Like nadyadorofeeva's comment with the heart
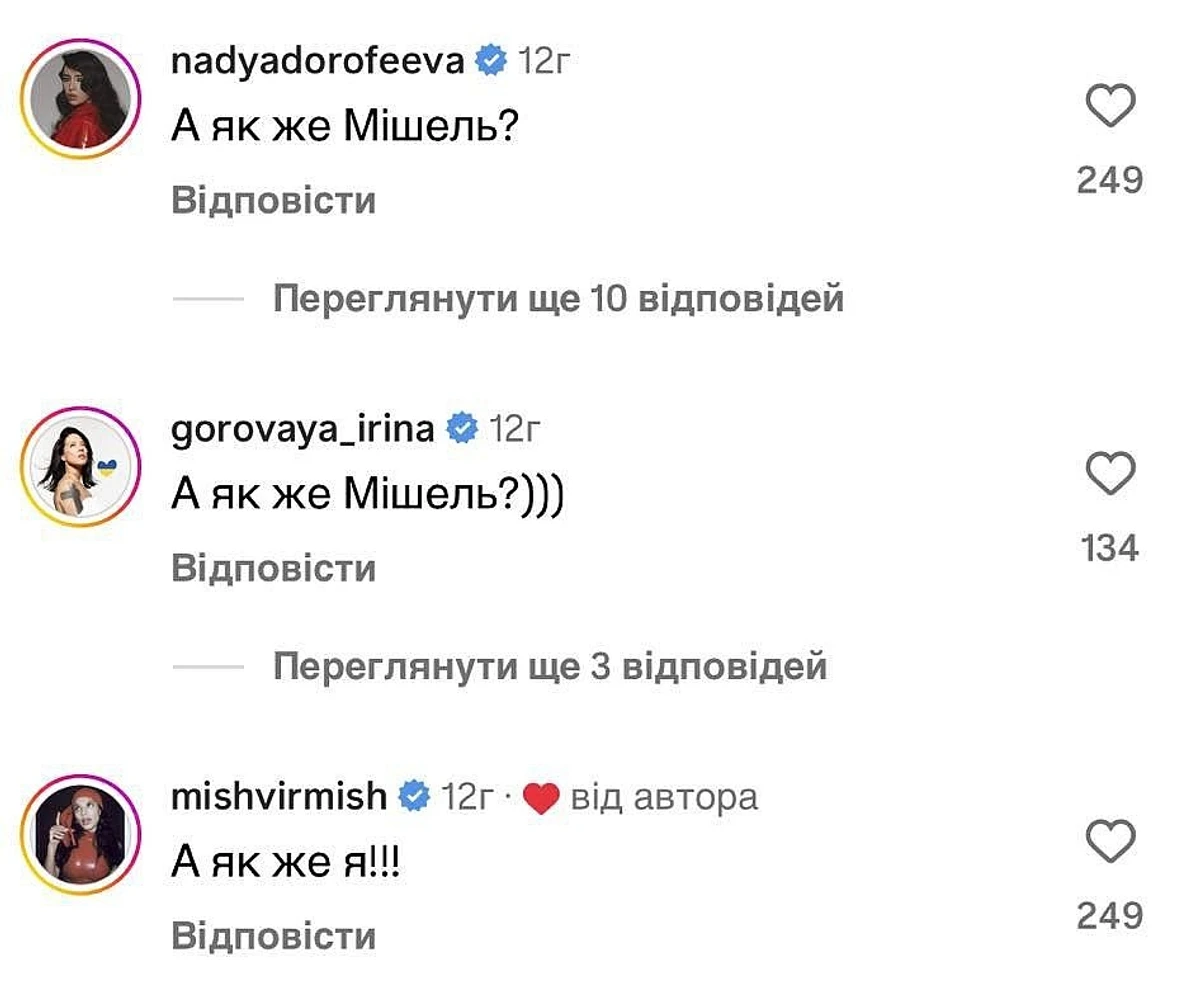The height and width of the screenshot is (1002, 1200). pos(1110,106)
